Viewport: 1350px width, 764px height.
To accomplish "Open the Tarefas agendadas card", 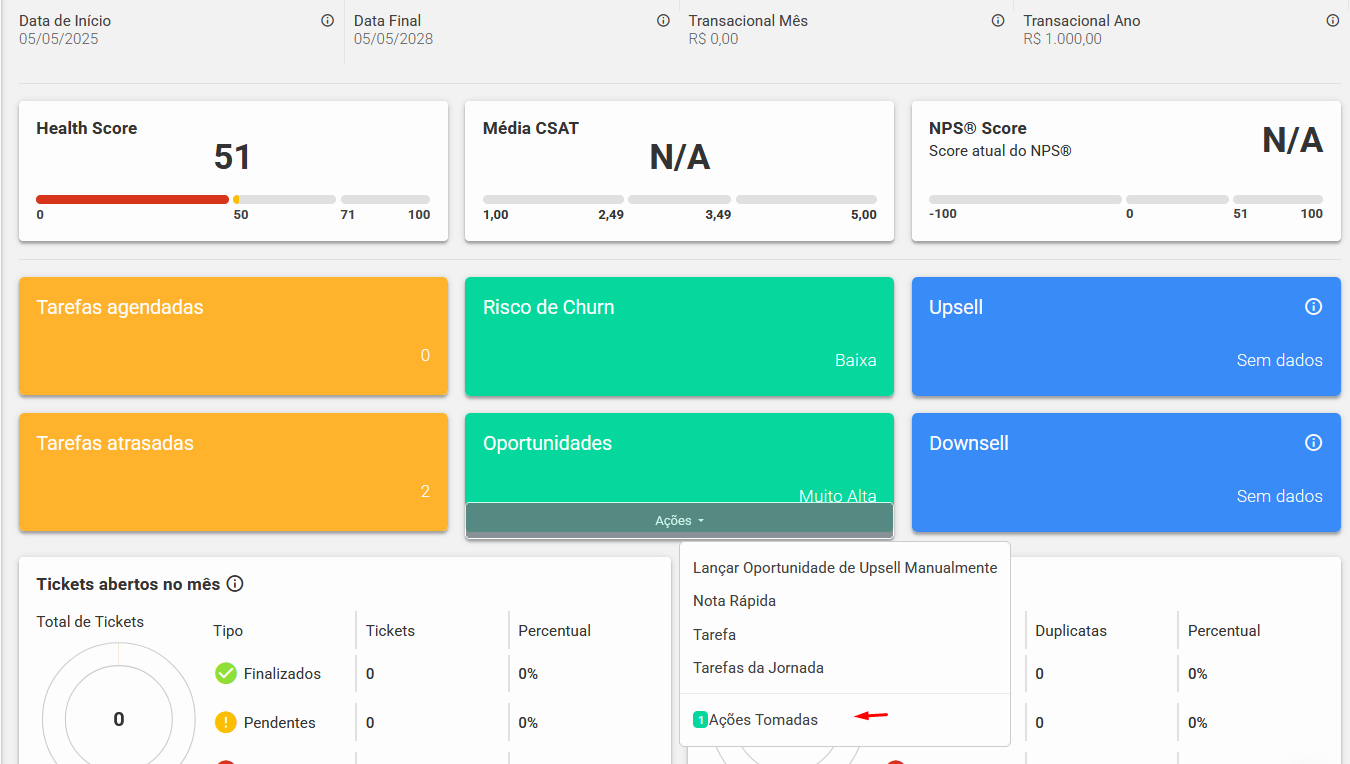I will [233, 336].
